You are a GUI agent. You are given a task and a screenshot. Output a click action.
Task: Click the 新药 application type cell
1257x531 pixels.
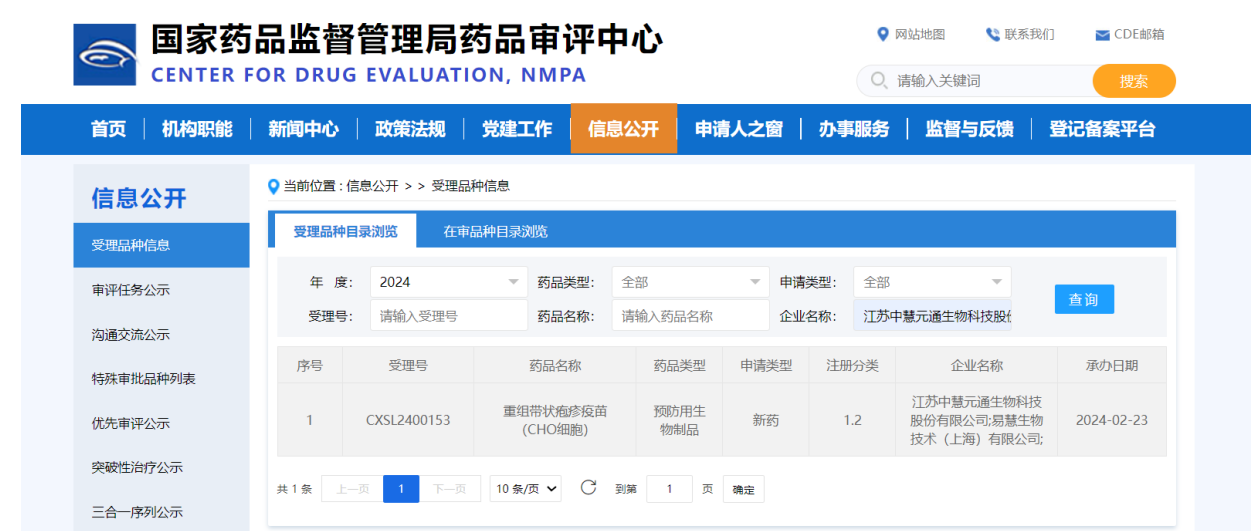point(765,420)
